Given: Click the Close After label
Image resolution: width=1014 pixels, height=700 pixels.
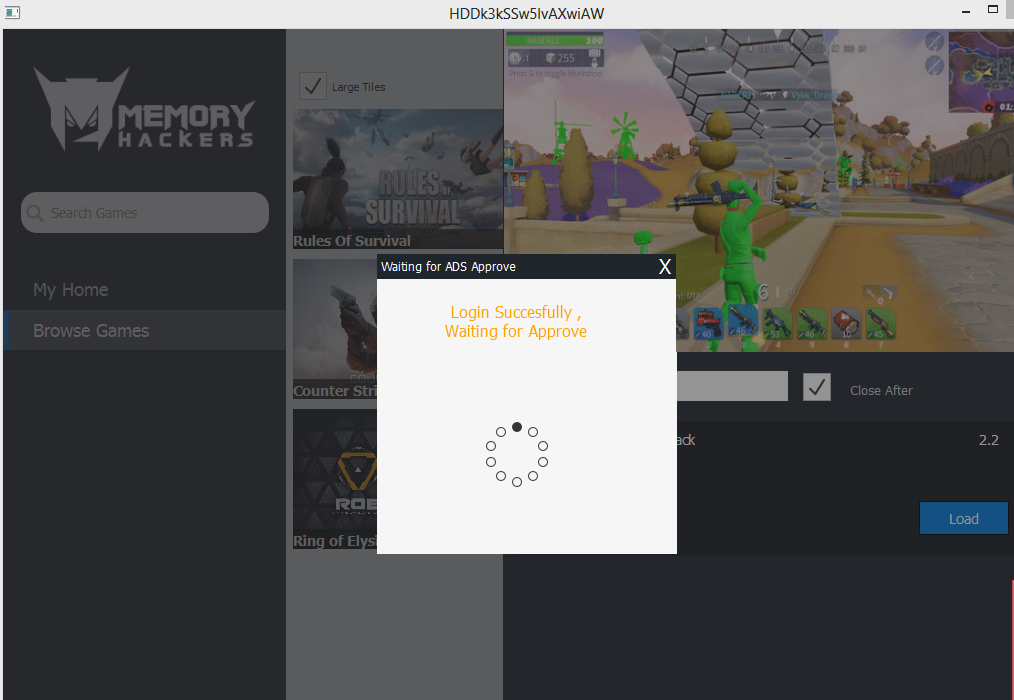Looking at the screenshot, I should pos(881,391).
